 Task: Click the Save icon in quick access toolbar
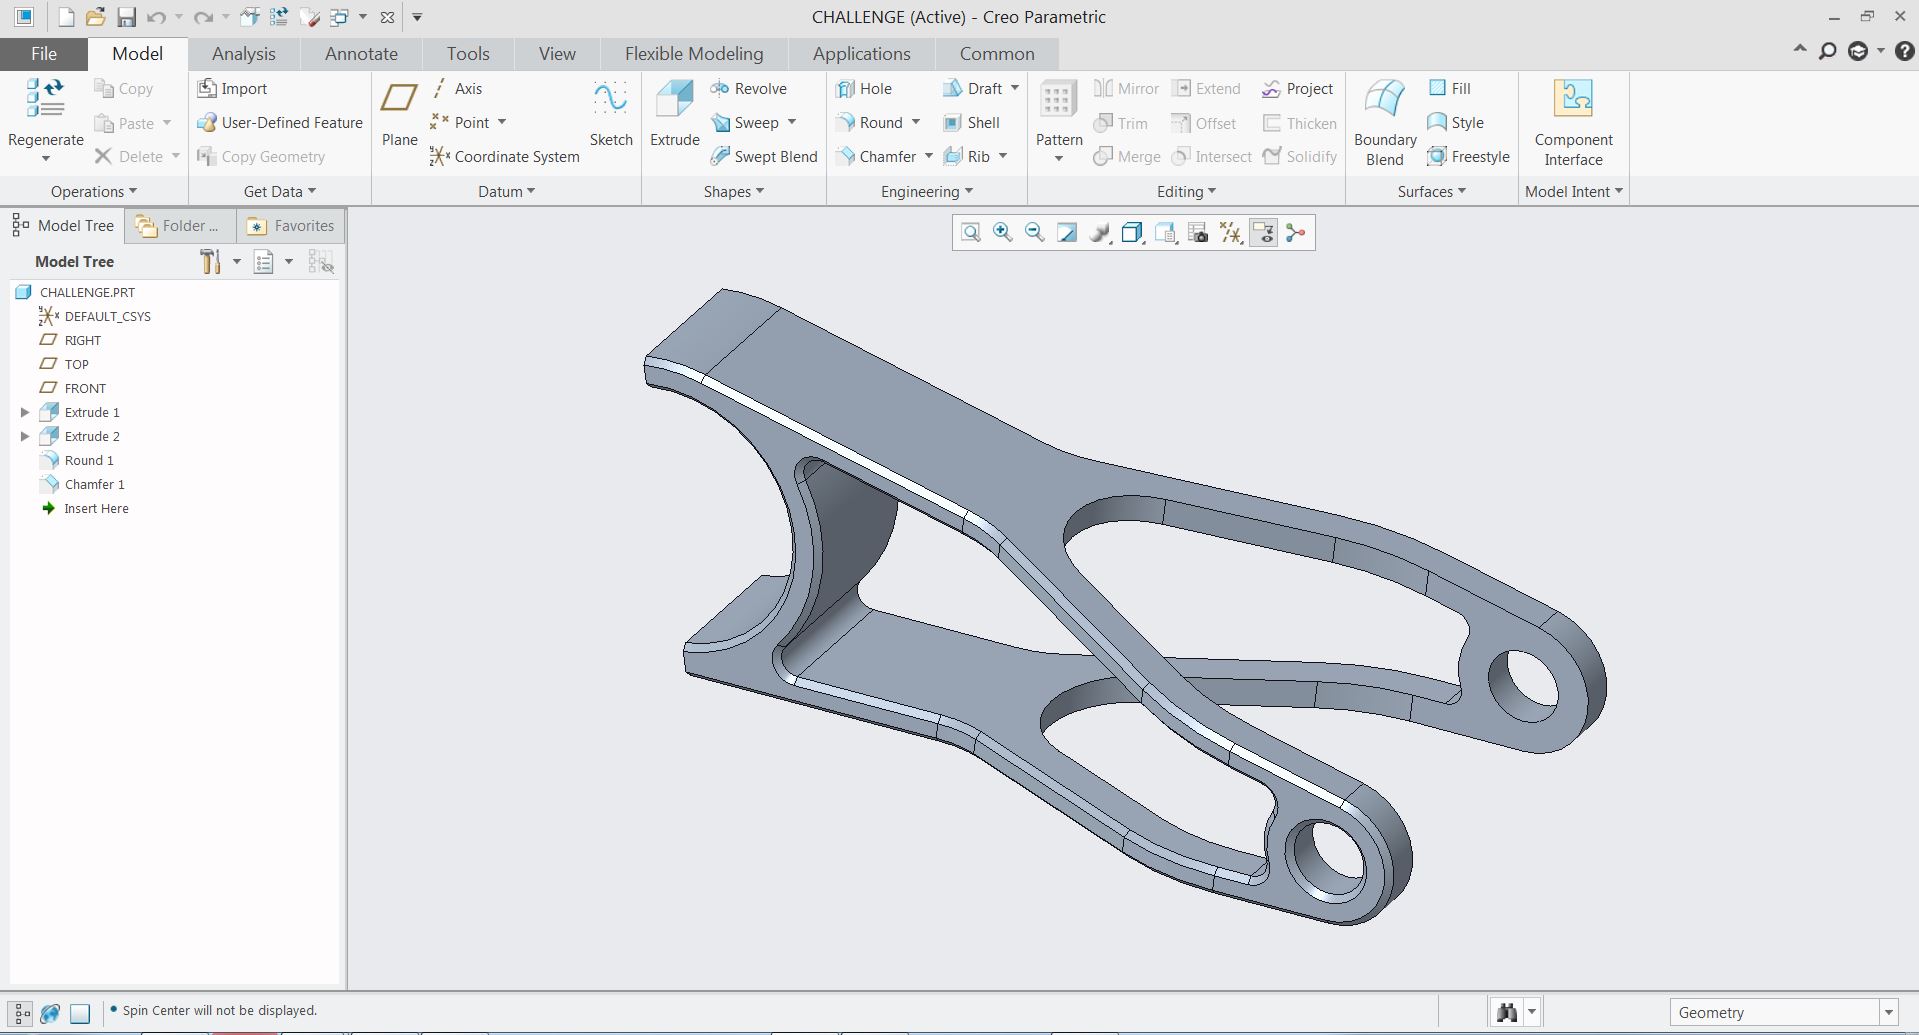126,17
